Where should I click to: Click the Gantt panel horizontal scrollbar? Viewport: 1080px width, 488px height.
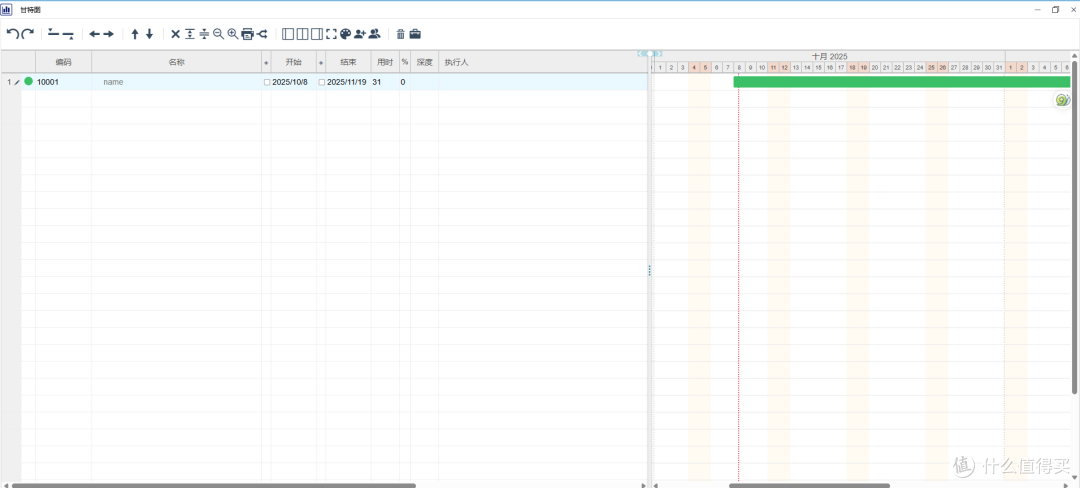(x=809, y=485)
